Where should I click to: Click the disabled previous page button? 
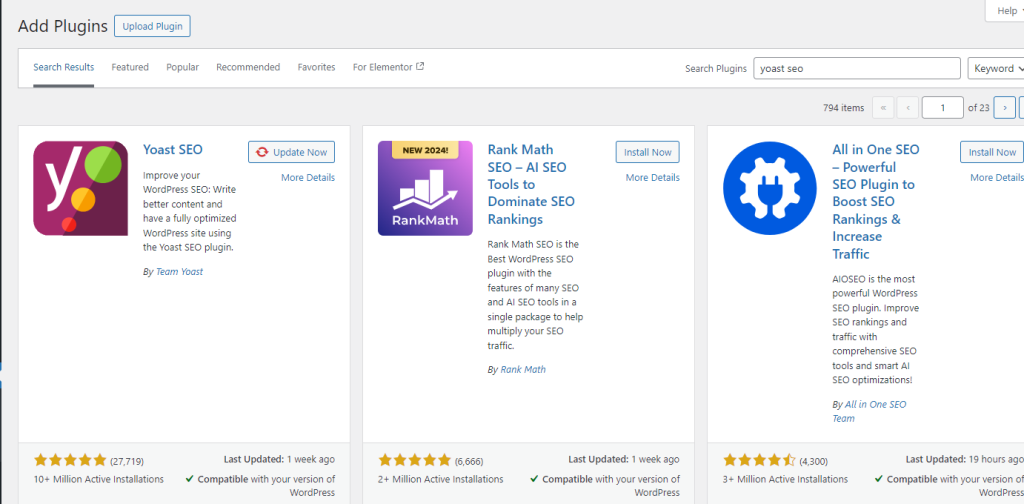(908, 108)
